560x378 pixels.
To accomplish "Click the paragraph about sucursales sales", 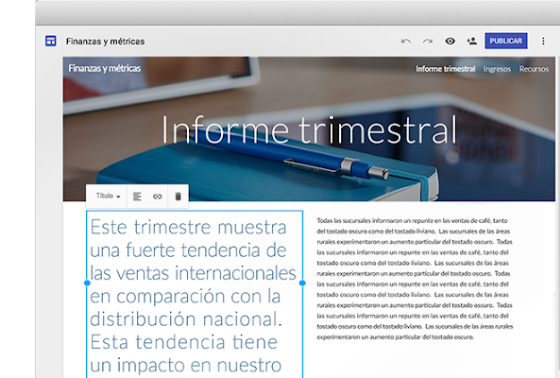I will pyautogui.click(x=415, y=279).
